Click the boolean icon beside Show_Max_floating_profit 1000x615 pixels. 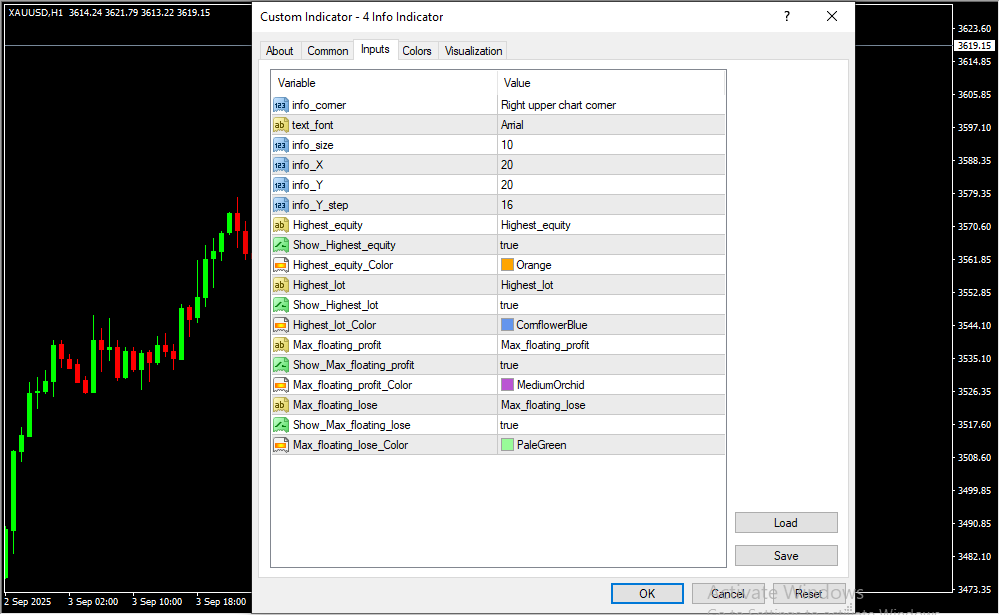280,365
